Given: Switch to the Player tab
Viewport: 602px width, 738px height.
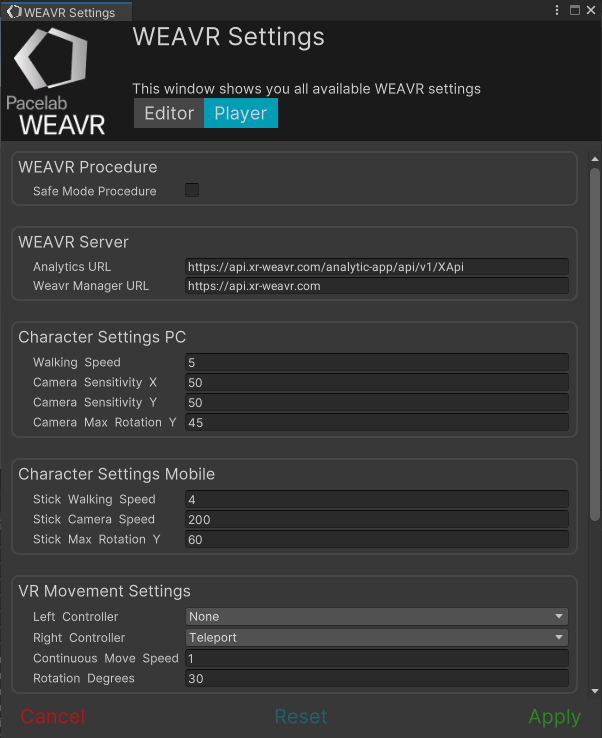Looking at the screenshot, I should (241, 113).
